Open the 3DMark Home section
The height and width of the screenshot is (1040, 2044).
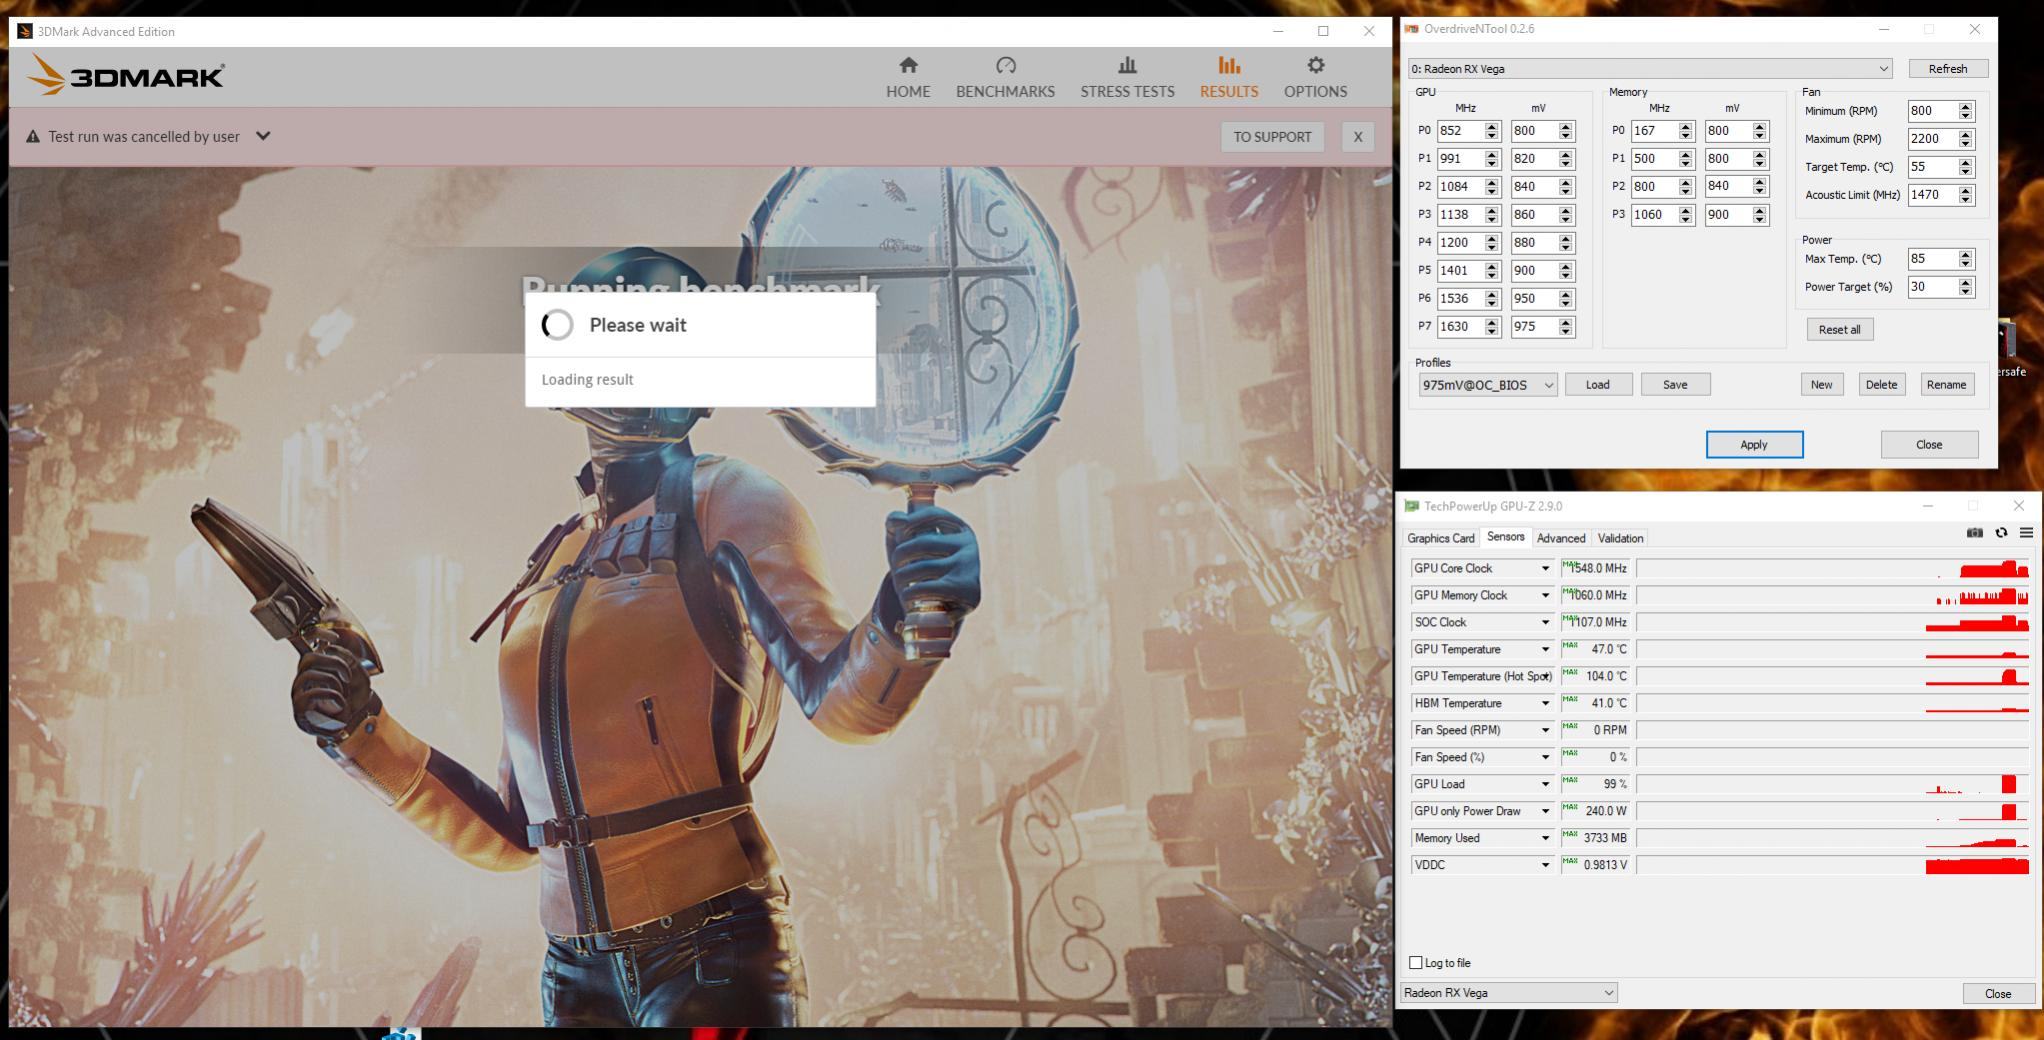908,78
